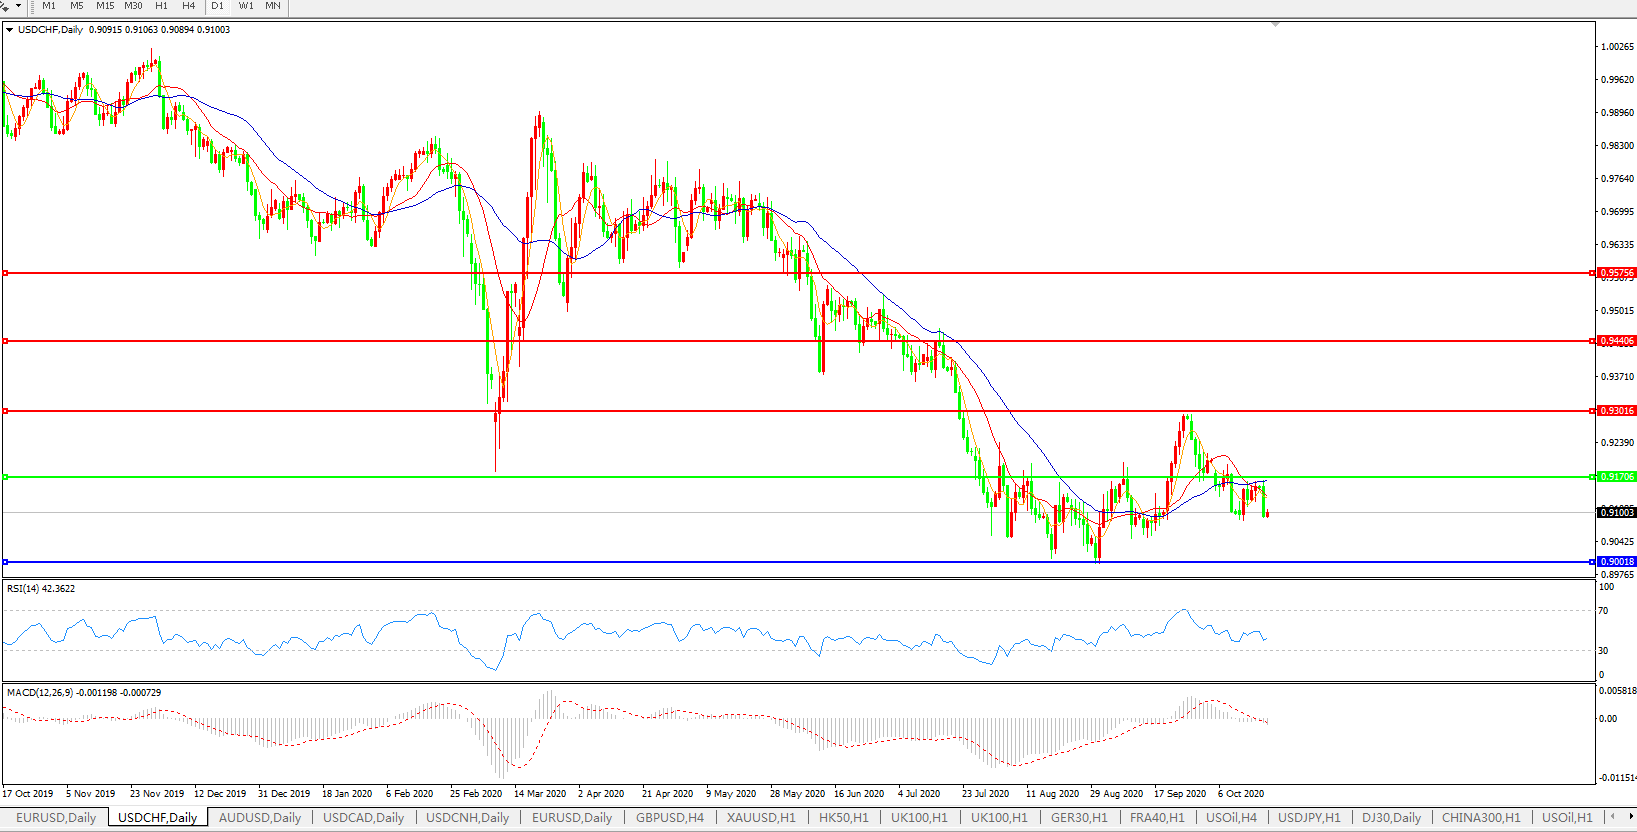Click the gray chart shift triangle marker

coord(1275,24)
